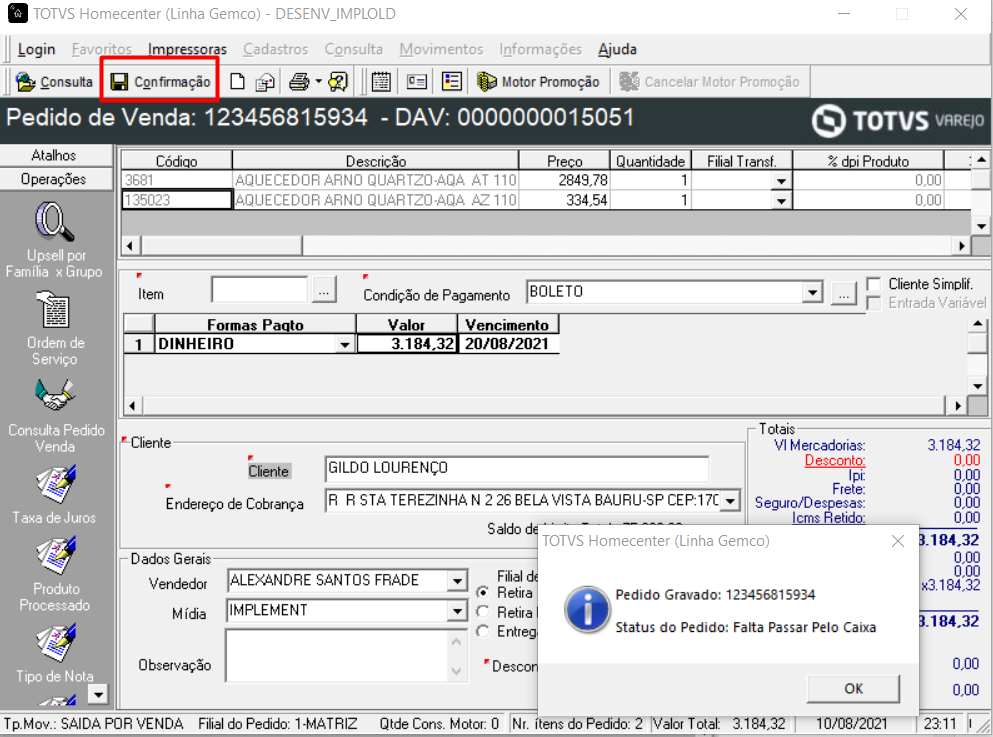
Task: Open the Login menu
Action: pos(36,49)
